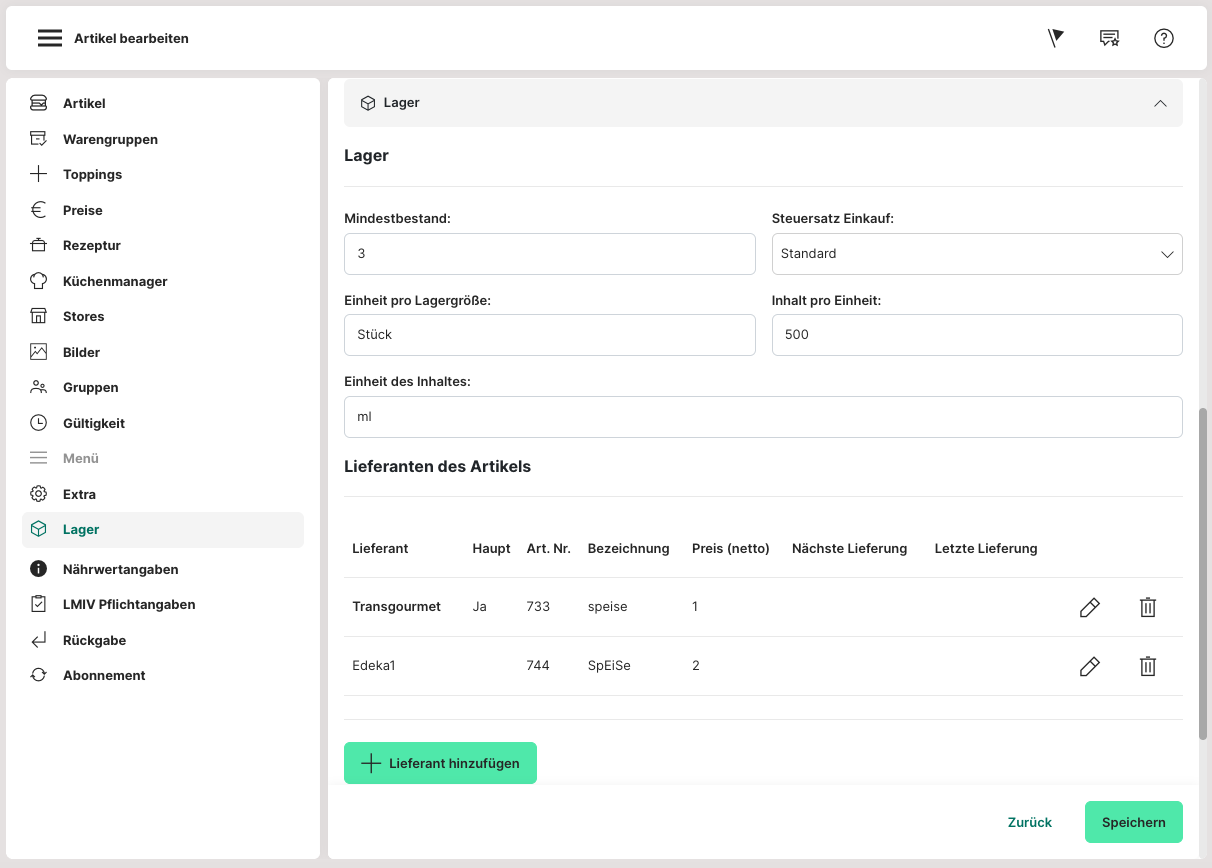Image resolution: width=1212 pixels, height=868 pixels.
Task: Click the Mindestbestand input field
Action: [x=549, y=254]
